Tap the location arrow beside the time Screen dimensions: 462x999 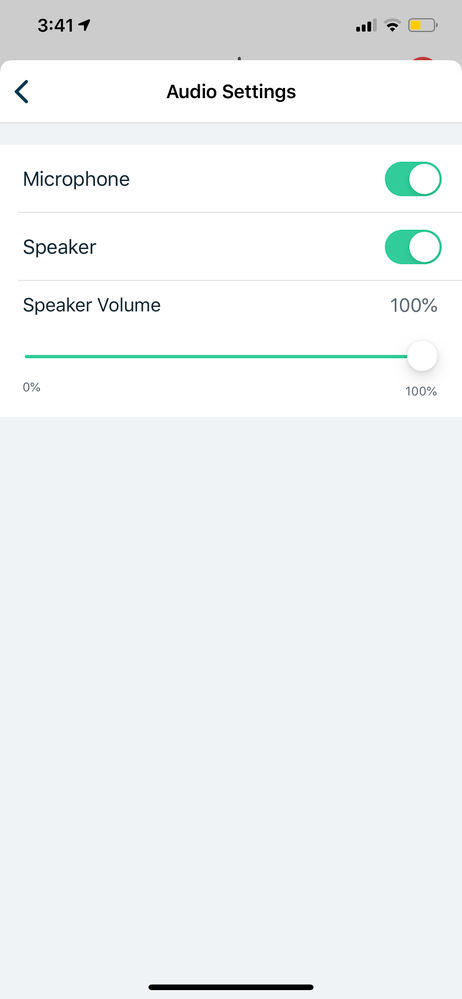point(85,25)
